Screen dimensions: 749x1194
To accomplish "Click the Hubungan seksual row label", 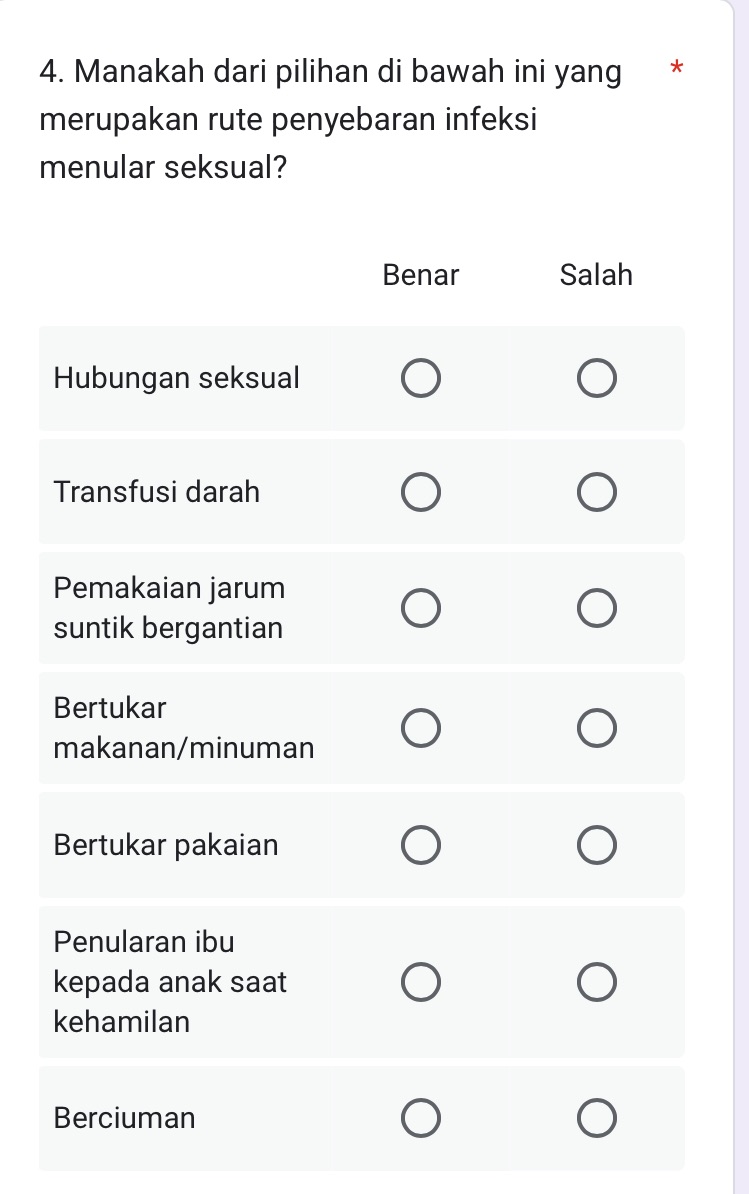I will [x=176, y=378].
